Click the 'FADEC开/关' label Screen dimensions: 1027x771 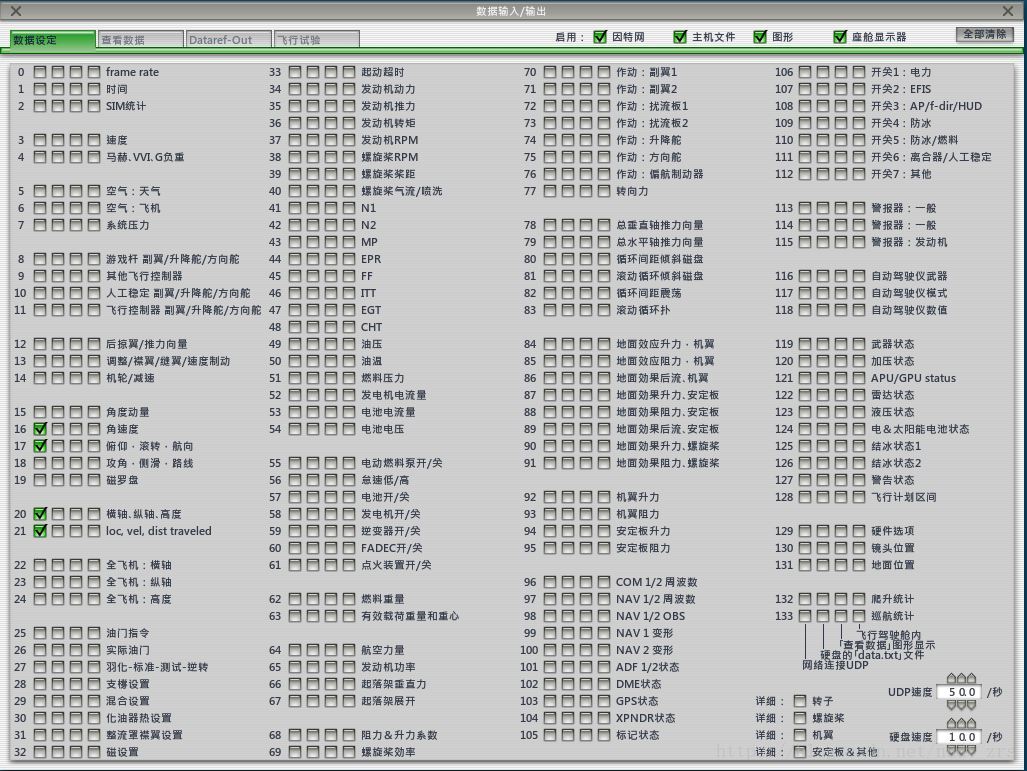[392, 548]
